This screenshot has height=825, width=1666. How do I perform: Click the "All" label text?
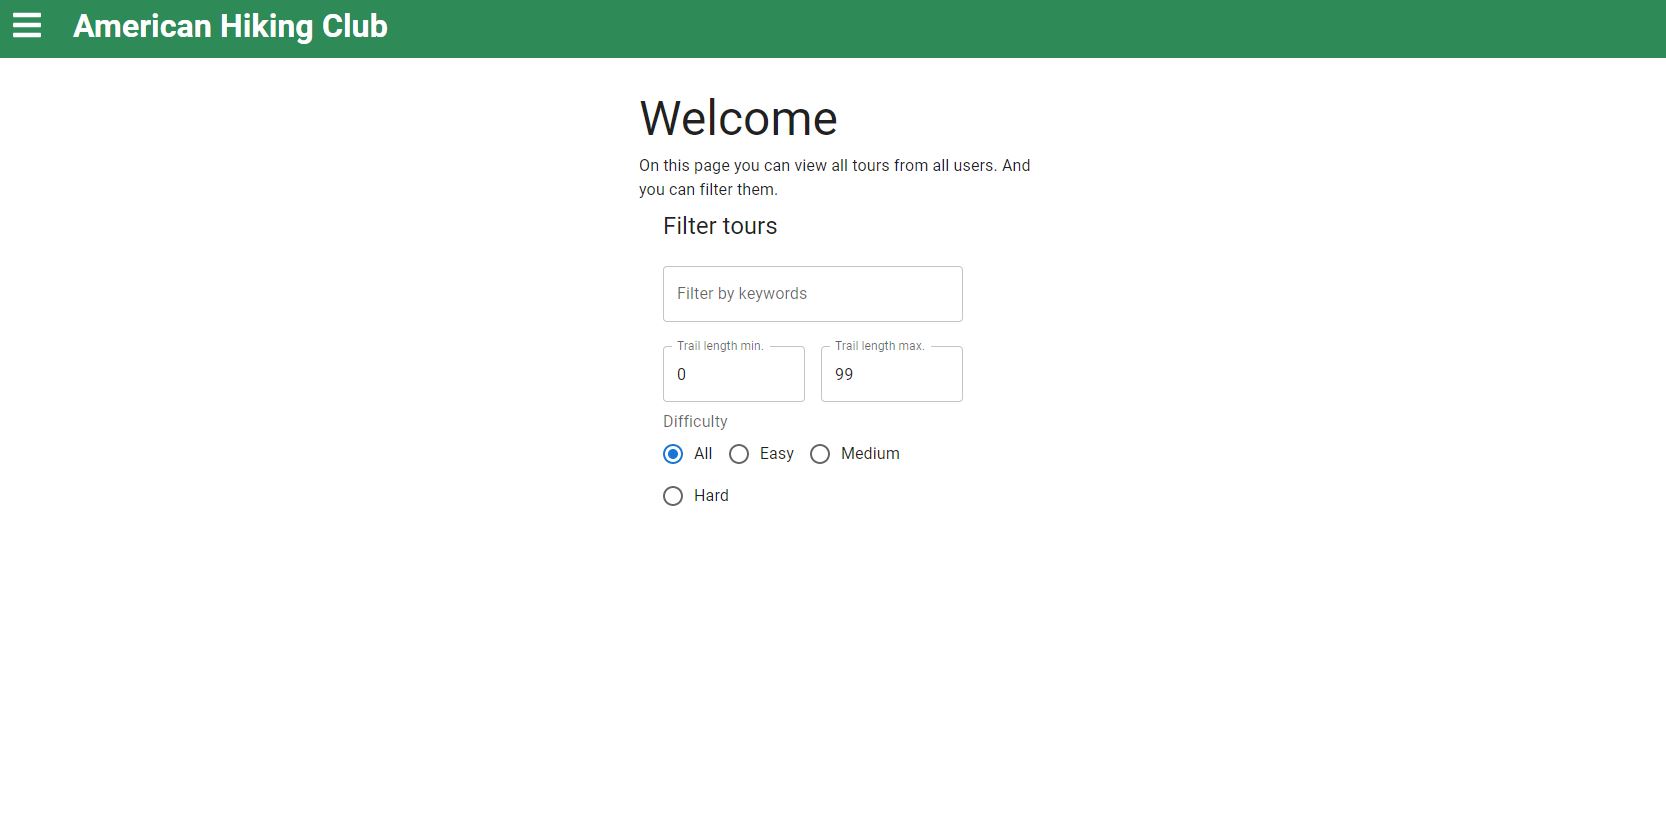click(x=703, y=454)
